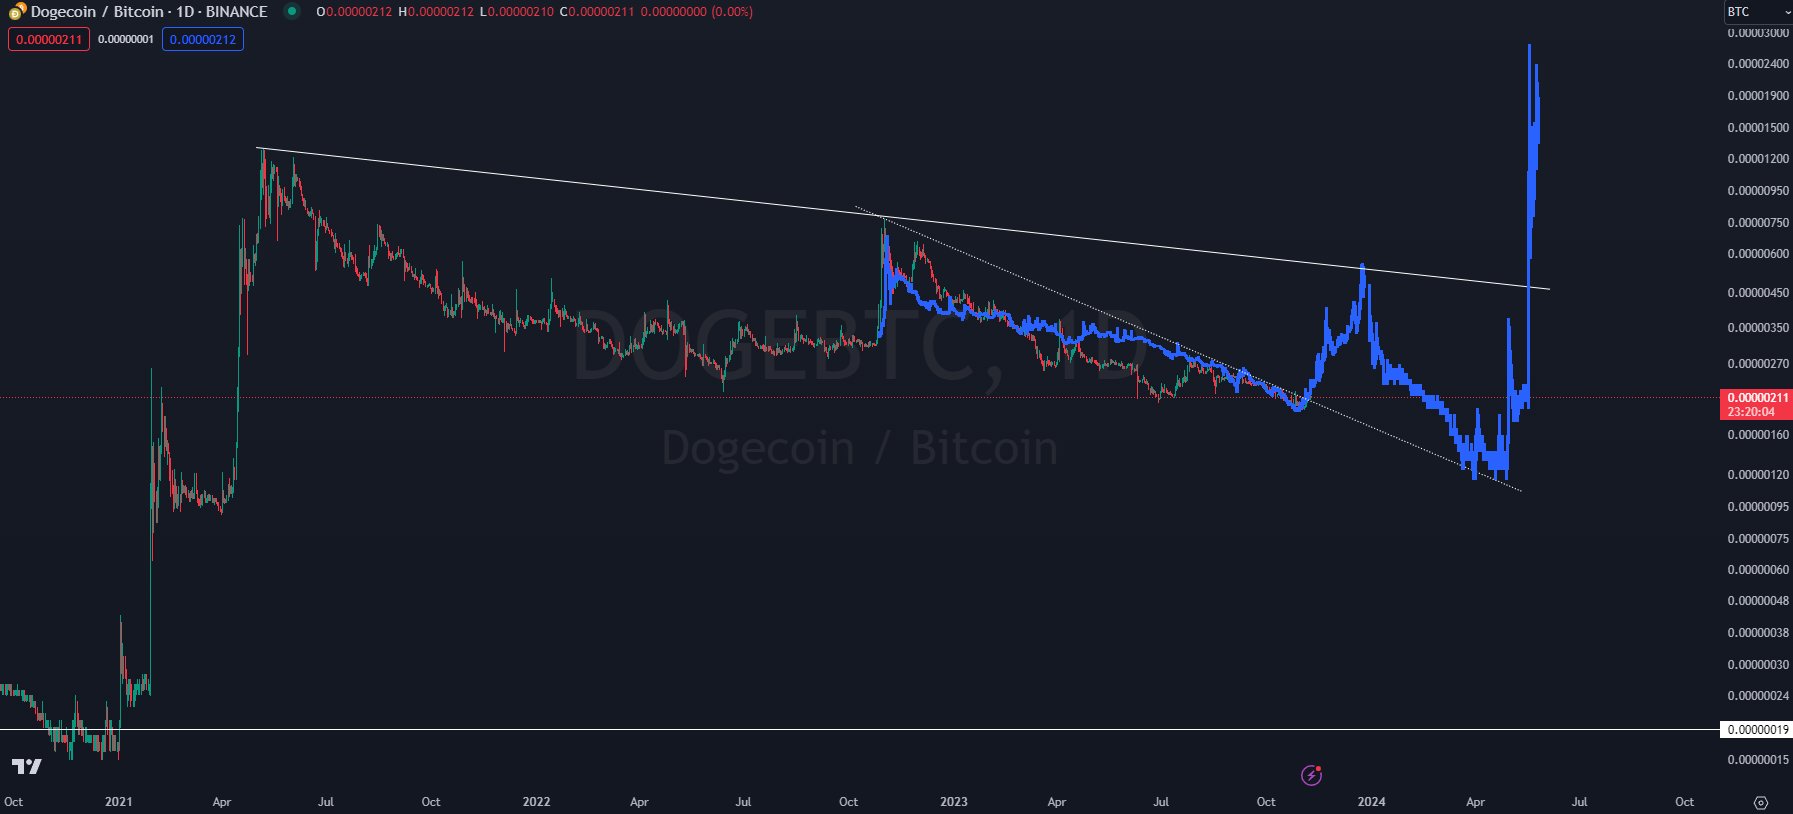Click the blue buy price 0.00000212 button
This screenshot has width=1793, height=814.
[203, 39]
